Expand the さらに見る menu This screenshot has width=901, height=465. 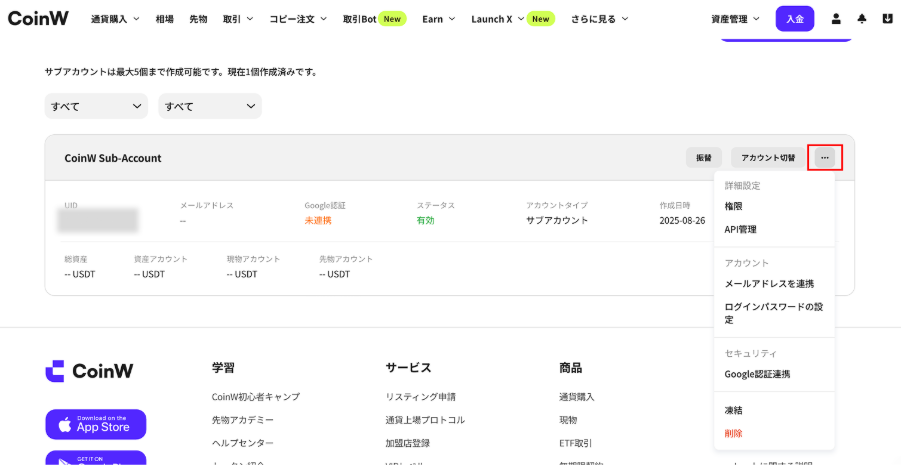599,19
